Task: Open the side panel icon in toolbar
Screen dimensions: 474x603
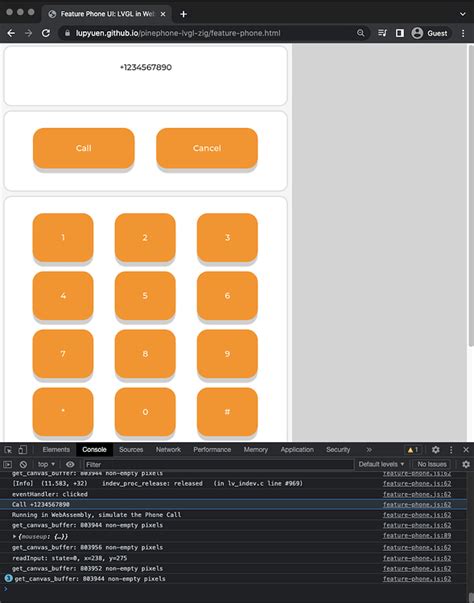Action: [400, 33]
